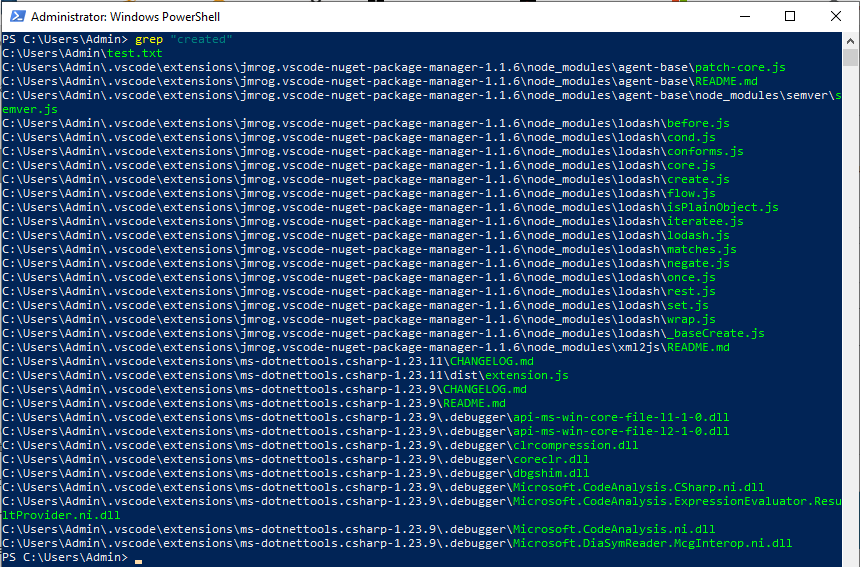Minimize the PowerShell window

click(x=743, y=16)
